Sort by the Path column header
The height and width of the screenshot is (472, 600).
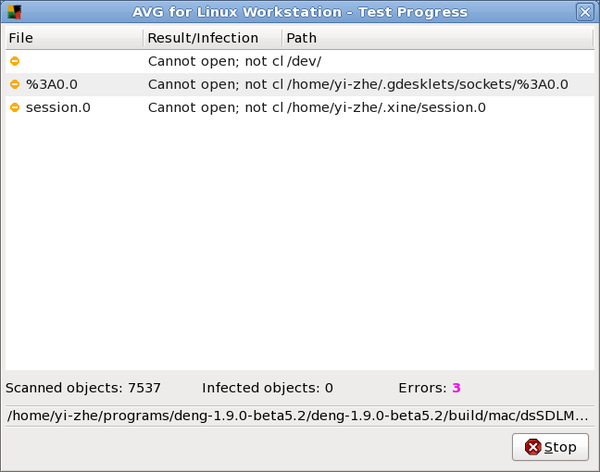click(x=438, y=38)
